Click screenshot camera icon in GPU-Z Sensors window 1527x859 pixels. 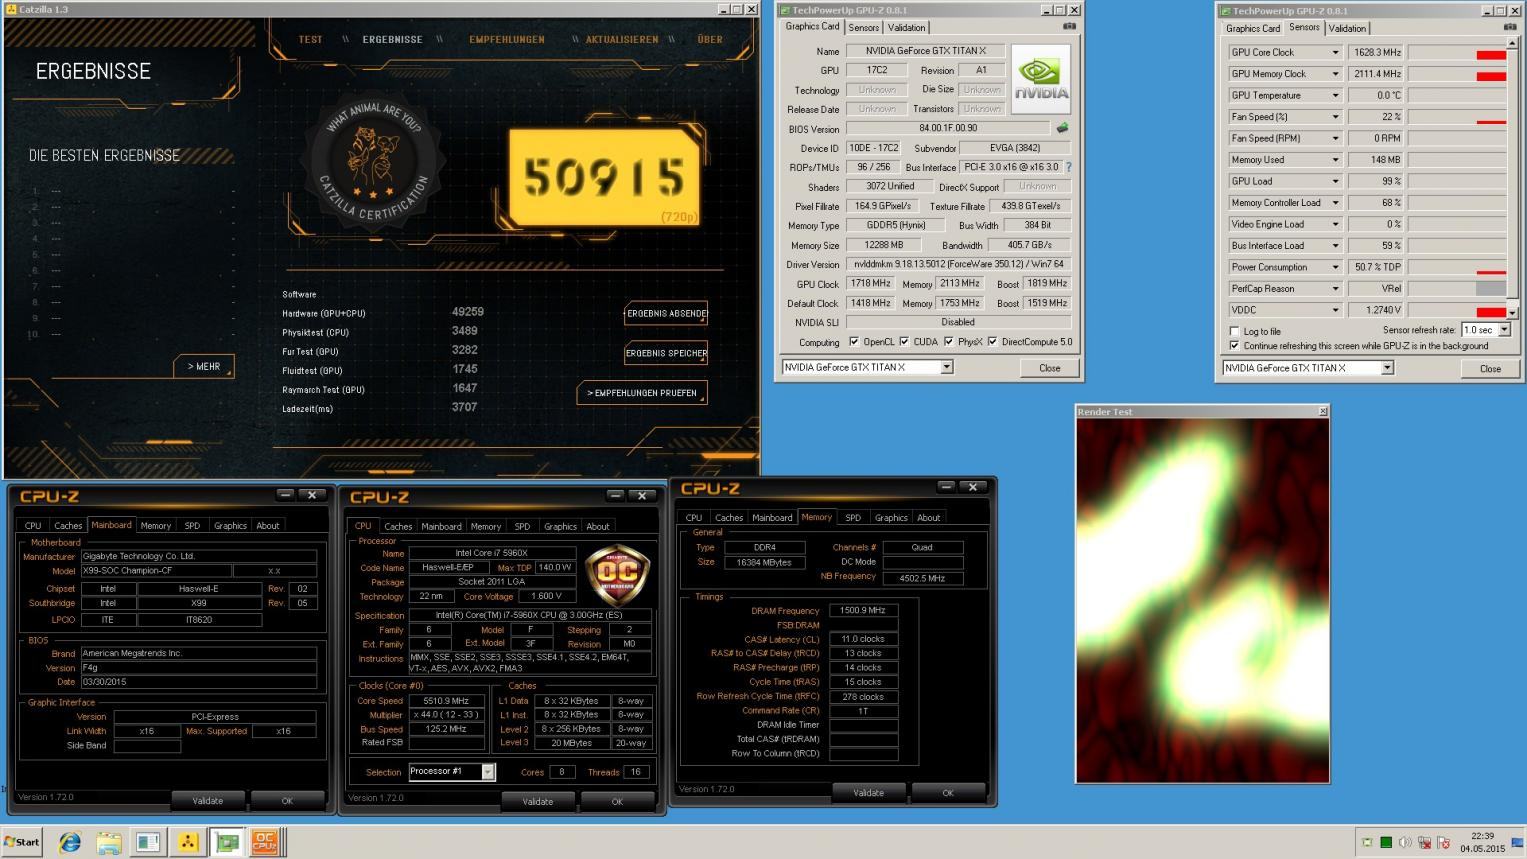tap(1509, 28)
